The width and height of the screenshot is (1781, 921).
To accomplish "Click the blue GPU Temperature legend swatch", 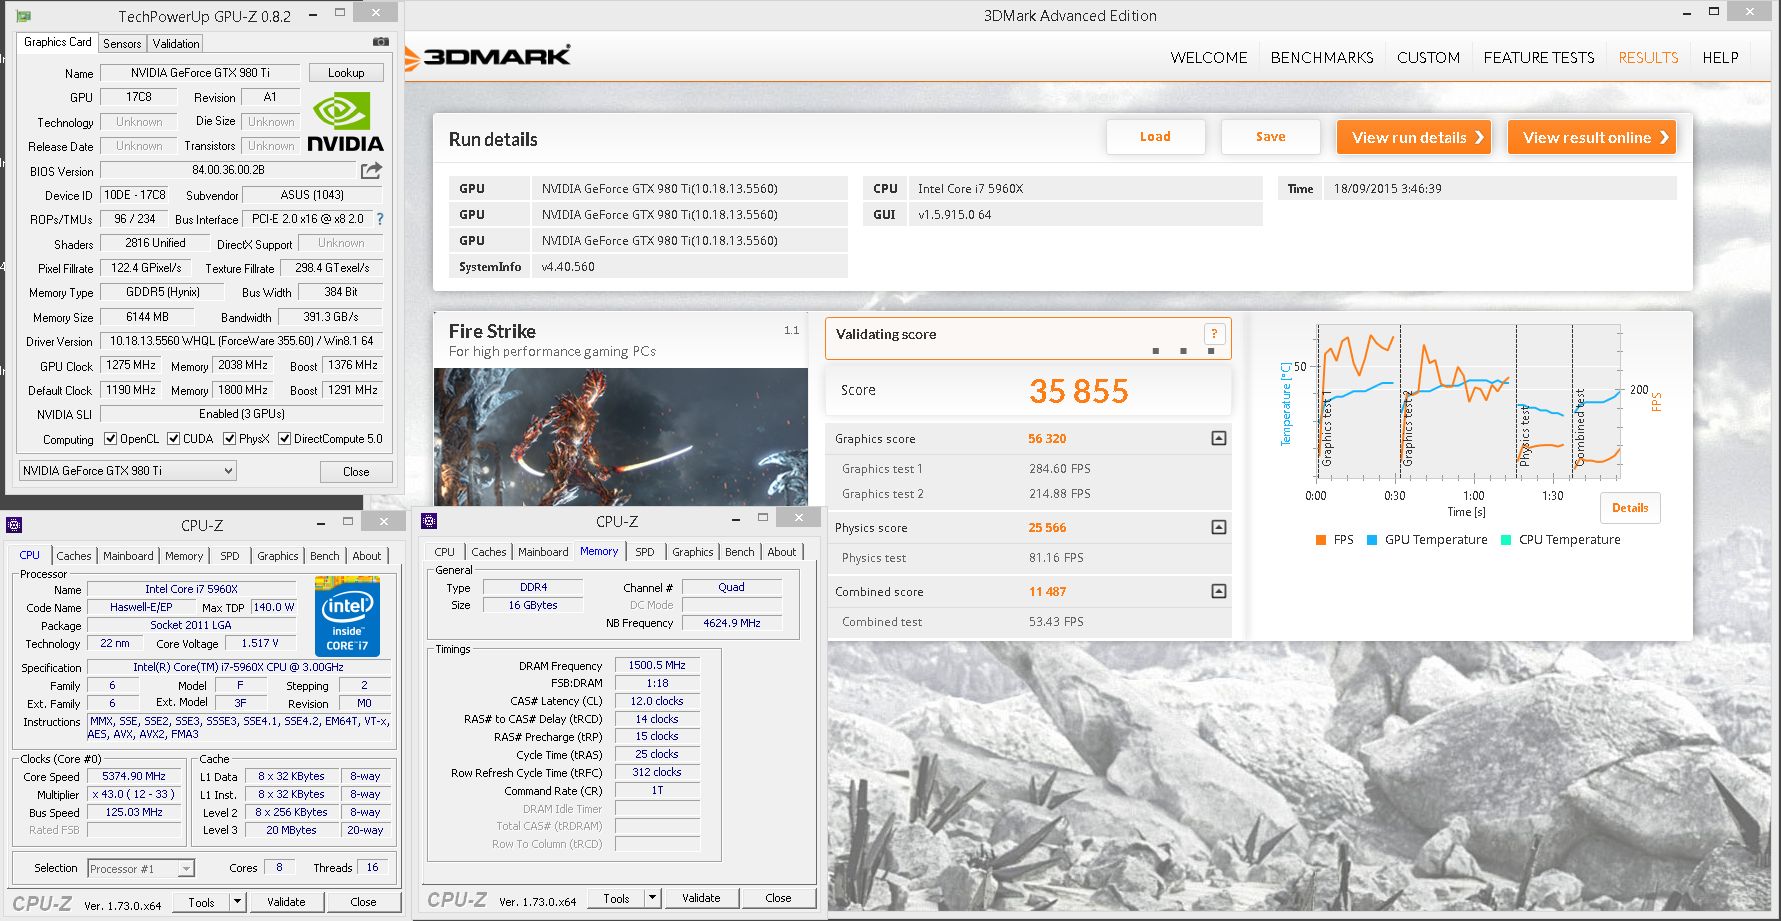I will (x=1372, y=540).
